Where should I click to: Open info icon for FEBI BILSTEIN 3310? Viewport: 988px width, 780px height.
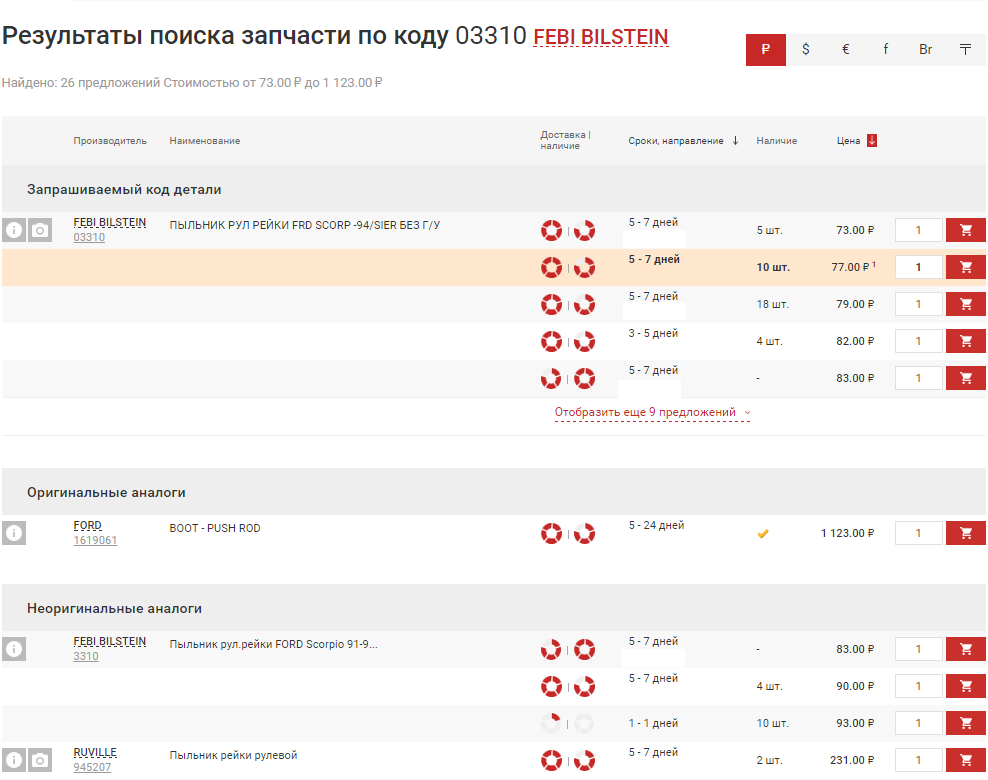click(x=14, y=649)
